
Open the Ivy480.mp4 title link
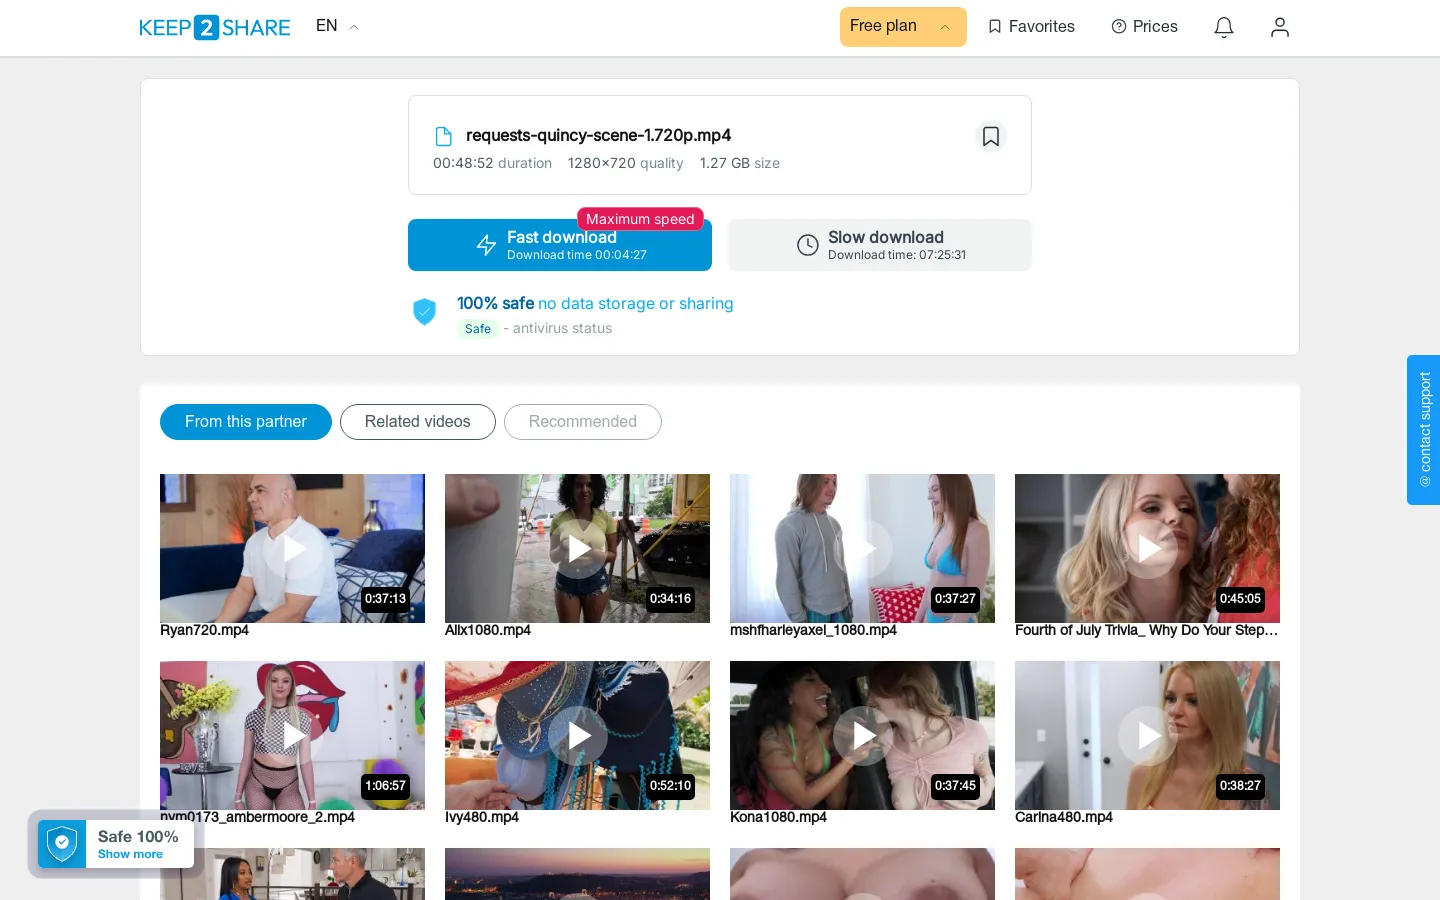tap(482, 817)
